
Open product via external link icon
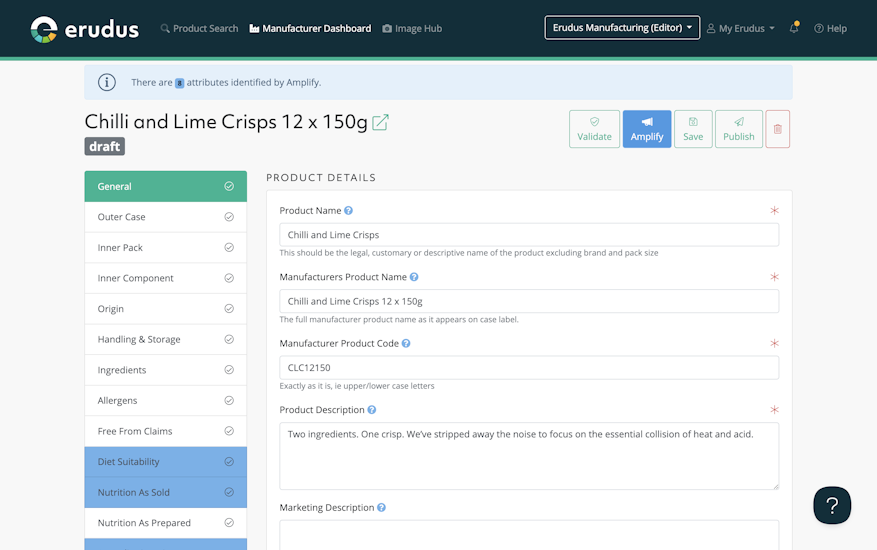pos(380,122)
